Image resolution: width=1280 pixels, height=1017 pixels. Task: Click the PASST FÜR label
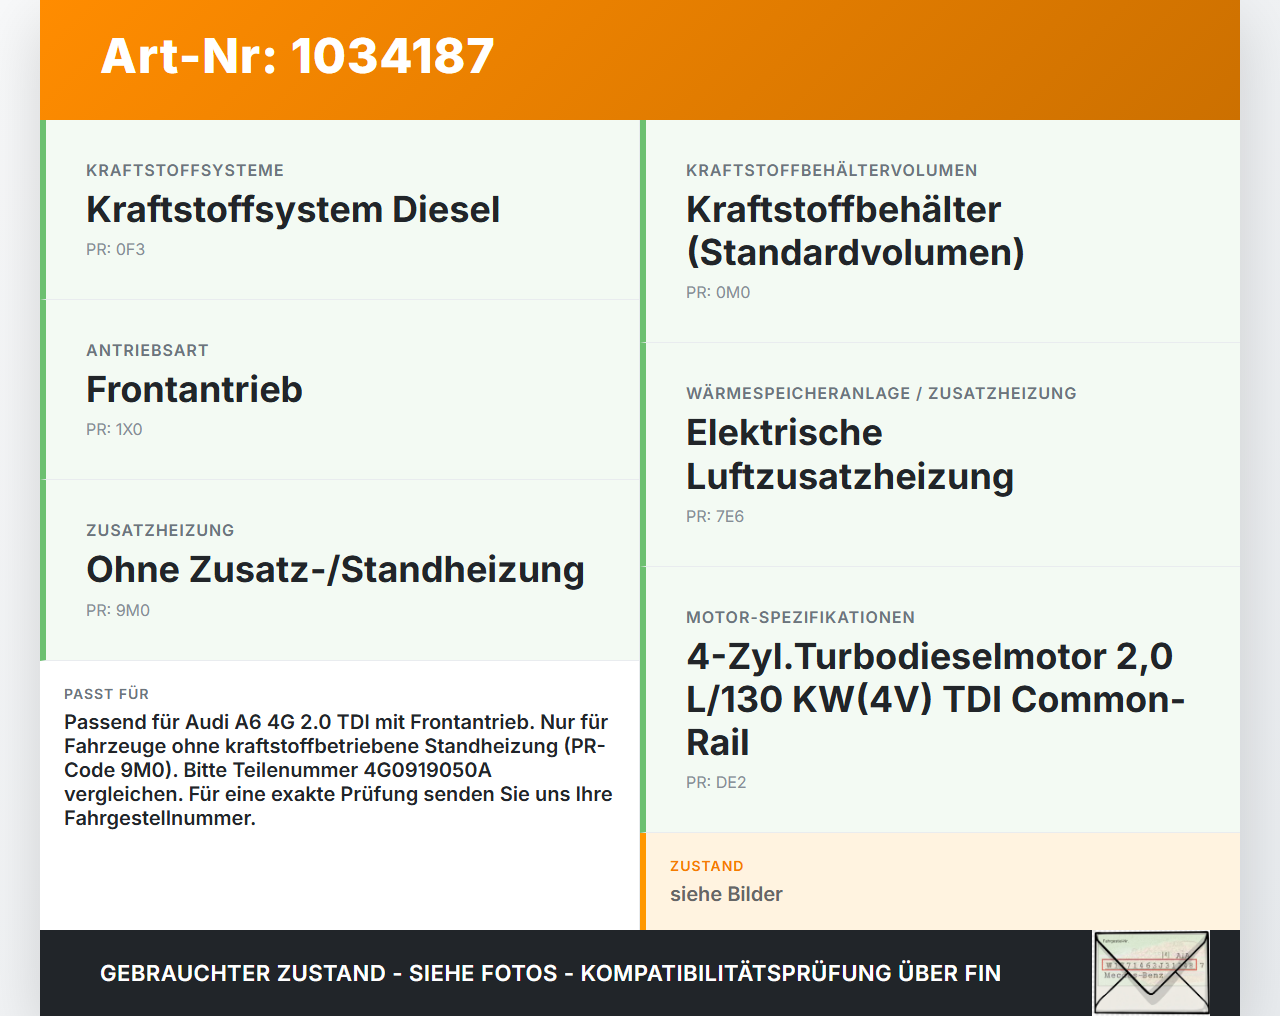(x=106, y=694)
